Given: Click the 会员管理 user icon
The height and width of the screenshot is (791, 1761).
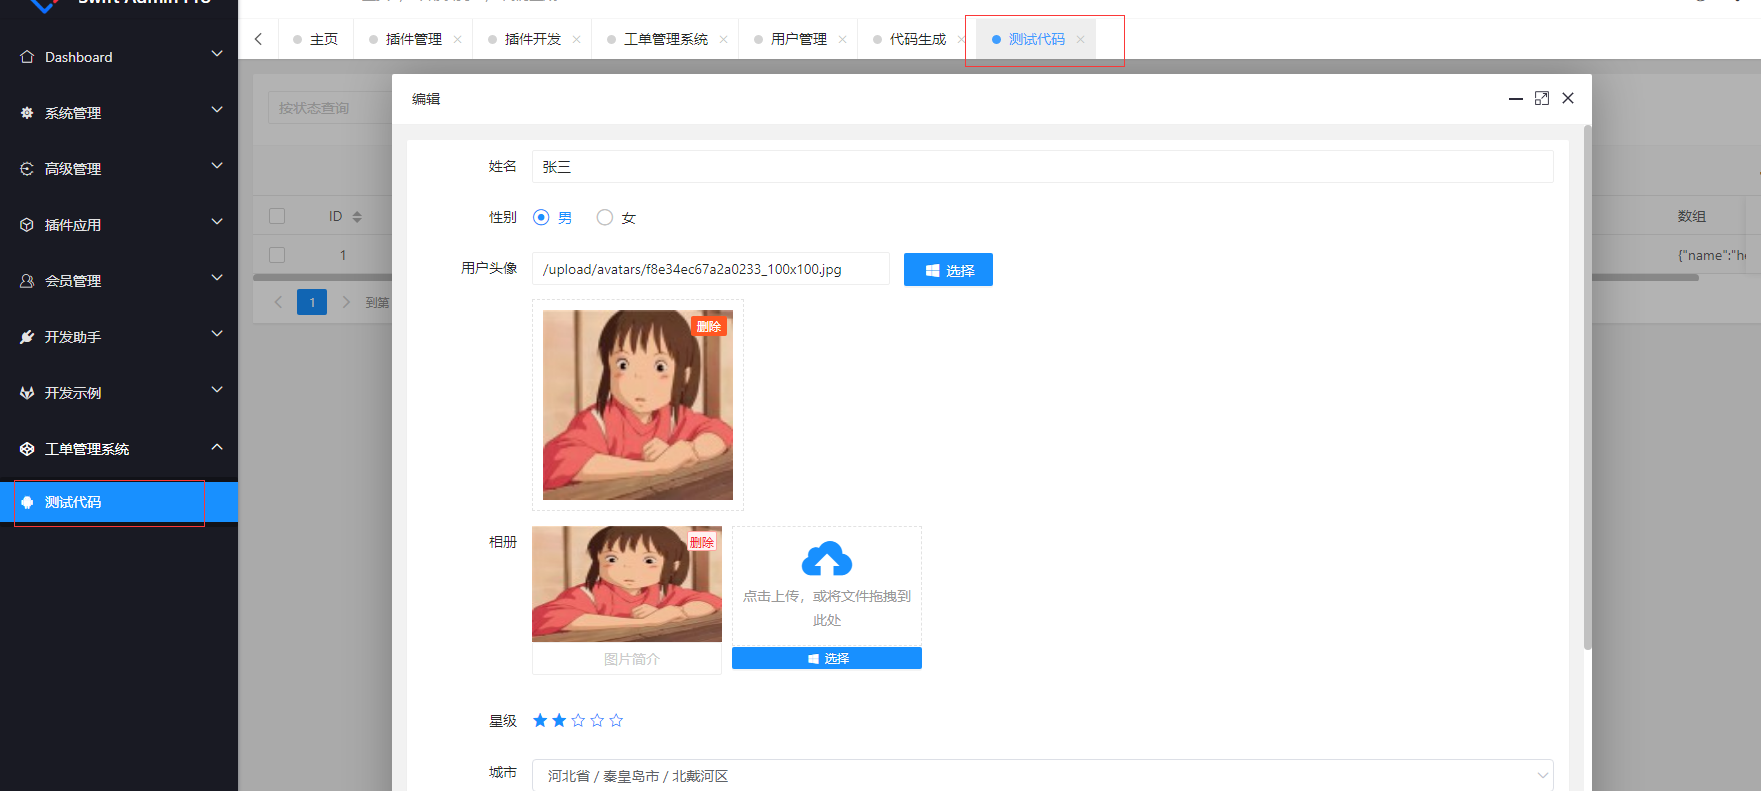Looking at the screenshot, I should tap(27, 281).
